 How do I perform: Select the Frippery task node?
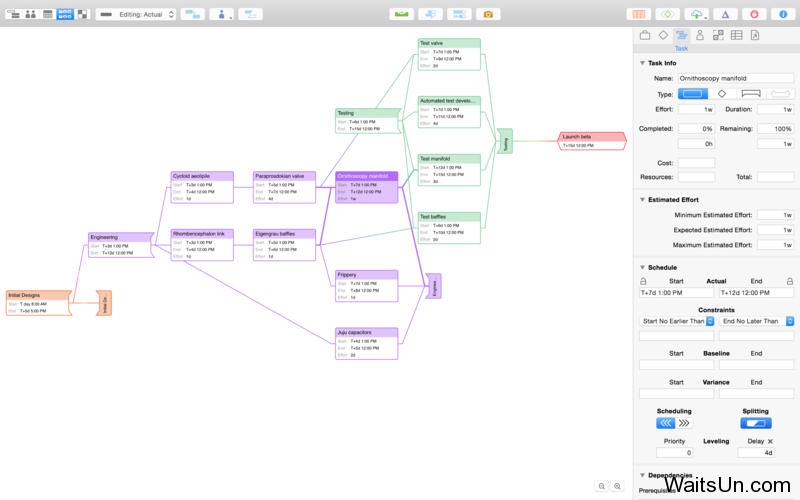click(x=366, y=286)
